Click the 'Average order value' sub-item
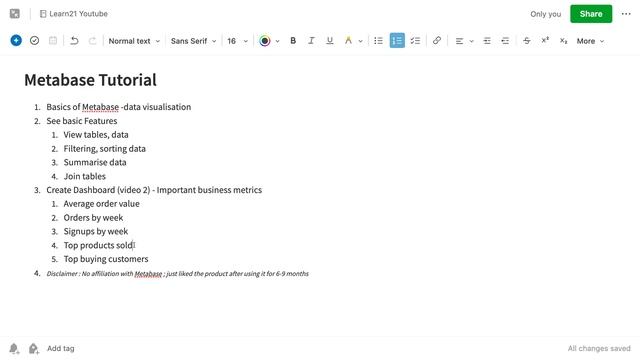 pos(101,204)
